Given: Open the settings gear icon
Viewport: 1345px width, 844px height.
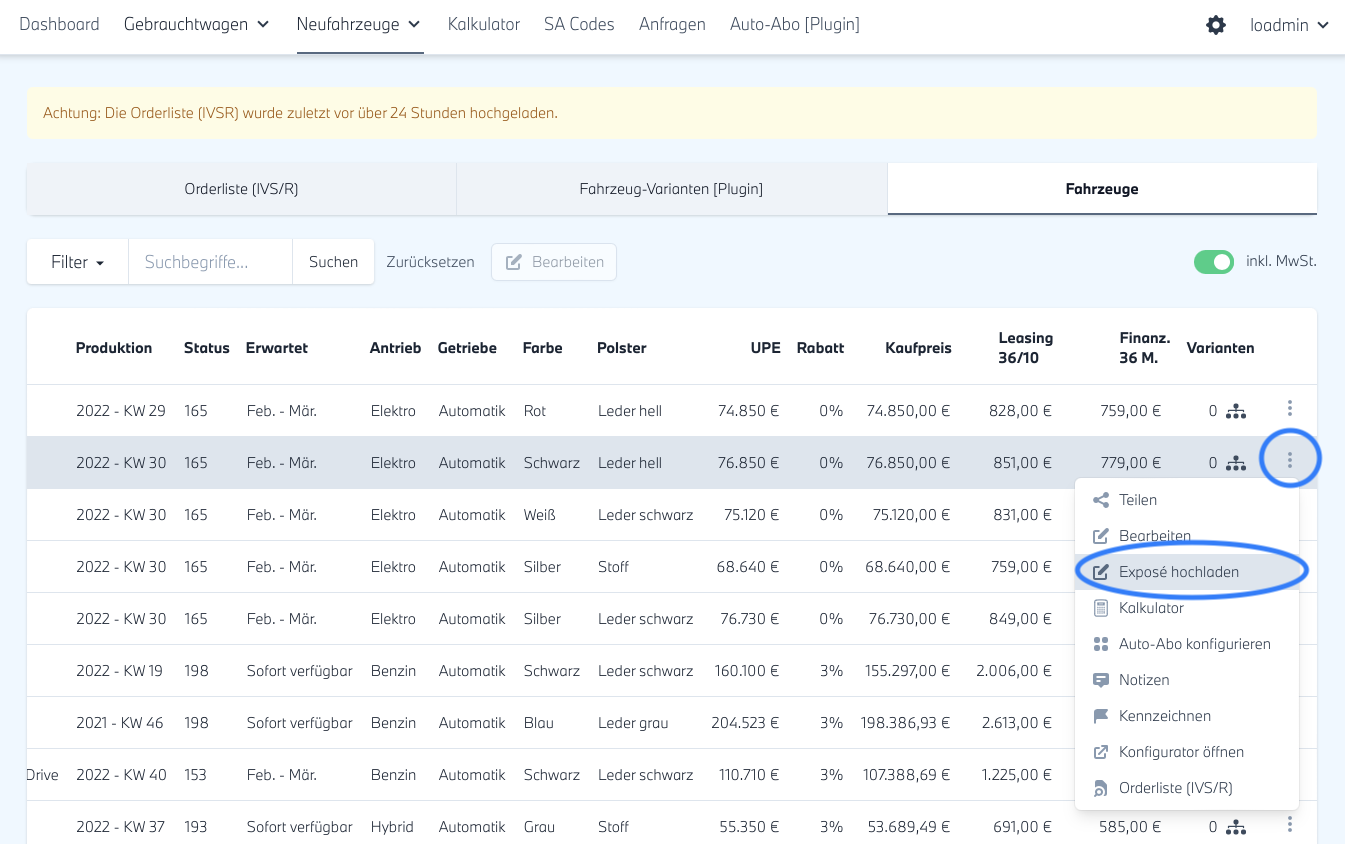Looking at the screenshot, I should coord(1216,25).
